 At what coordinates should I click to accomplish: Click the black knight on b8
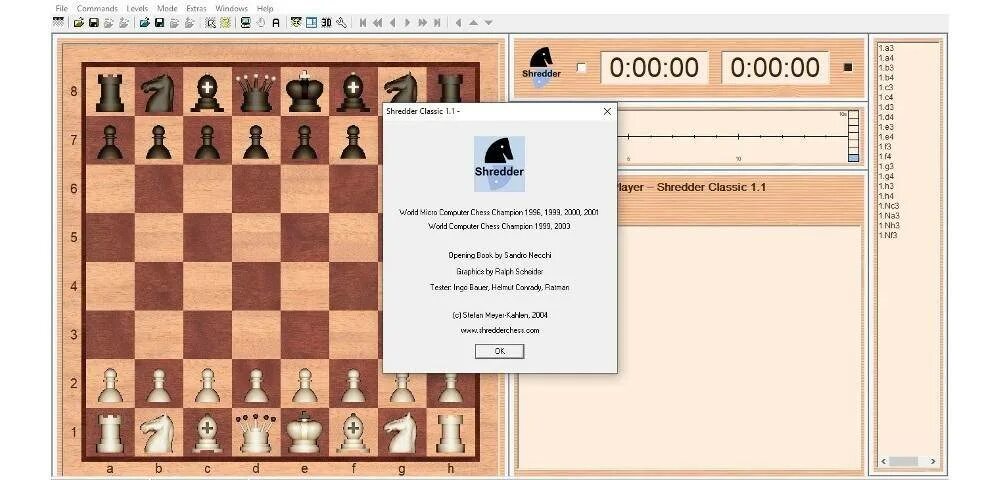click(x=158, y=93)
